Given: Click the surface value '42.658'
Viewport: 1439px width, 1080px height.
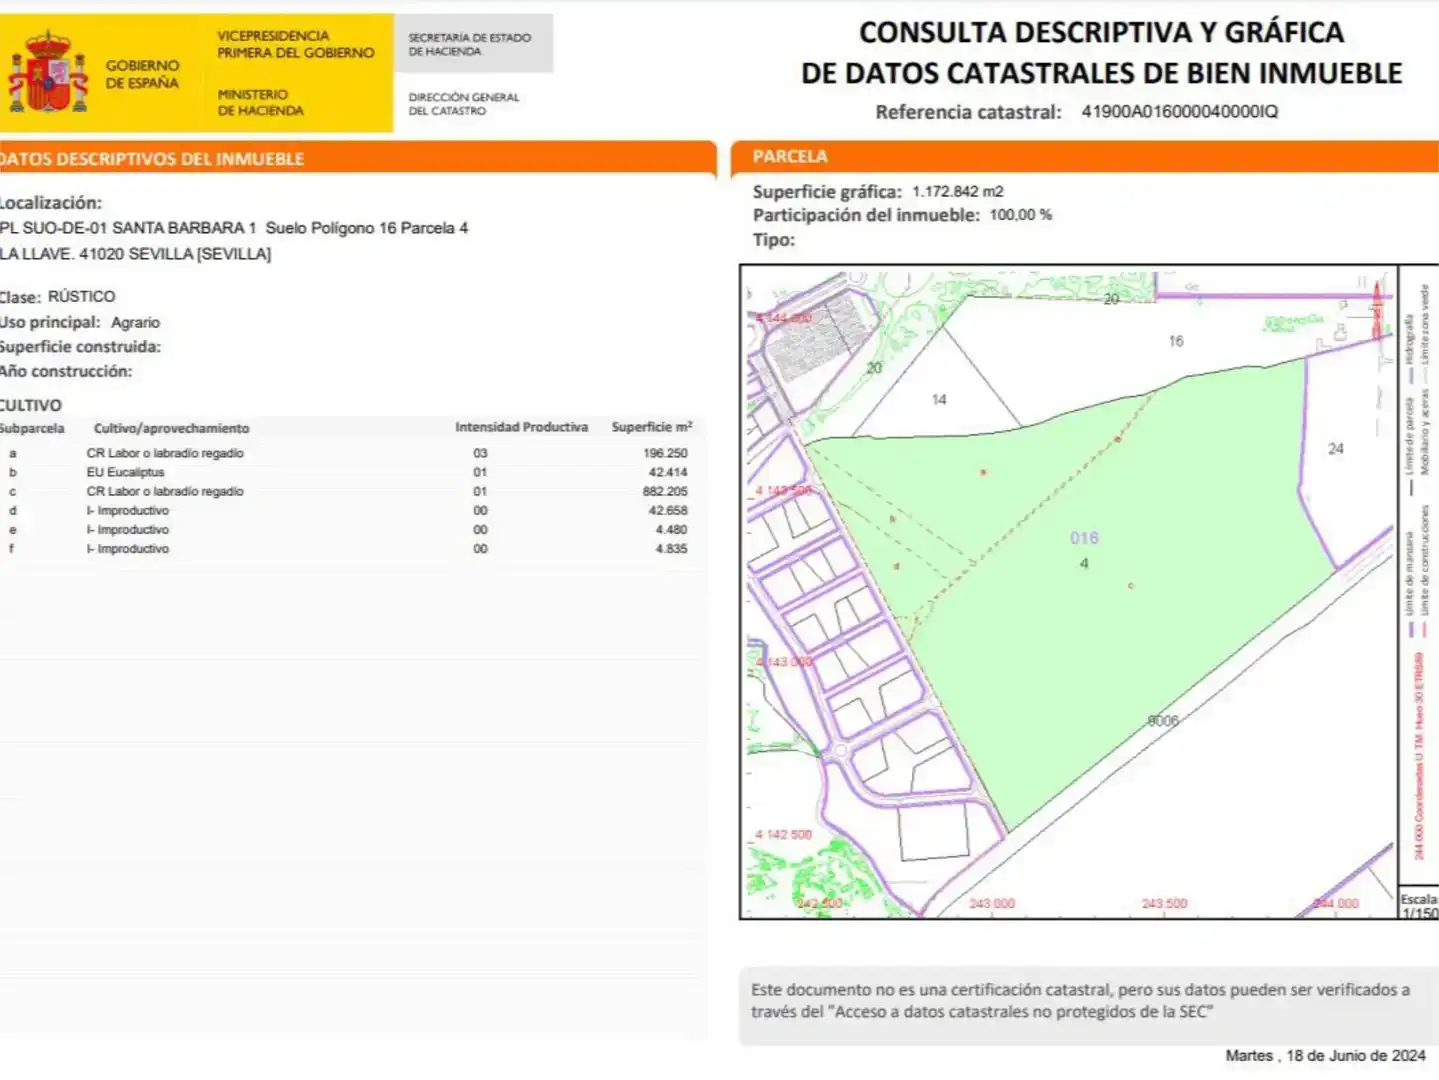Looking at the screenshot, I should coord(668,510).
